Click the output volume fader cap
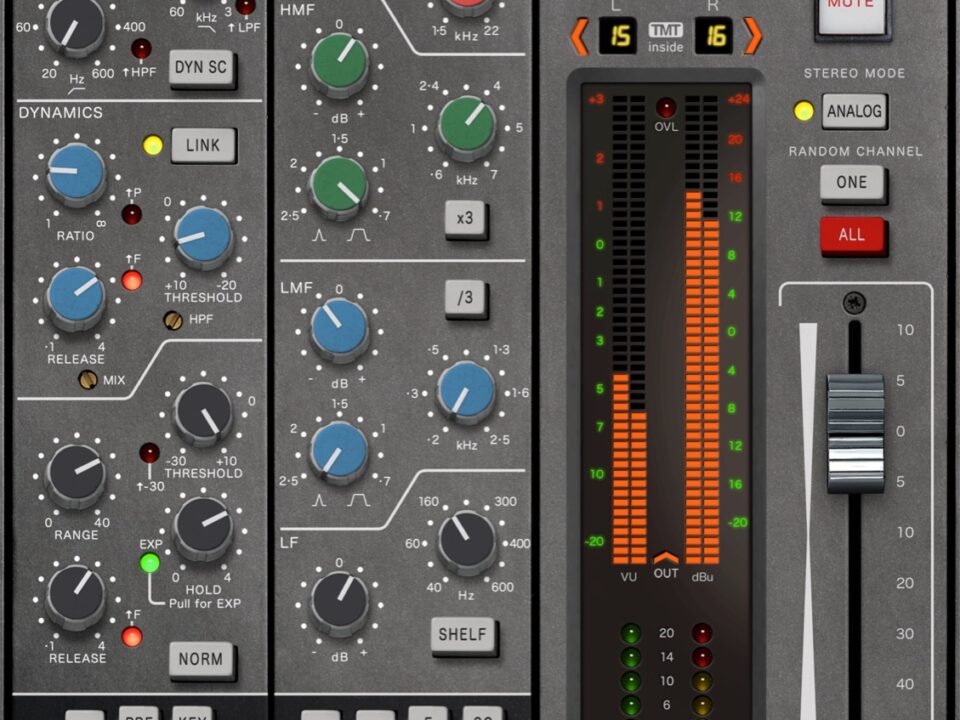 tap(855, 433)
